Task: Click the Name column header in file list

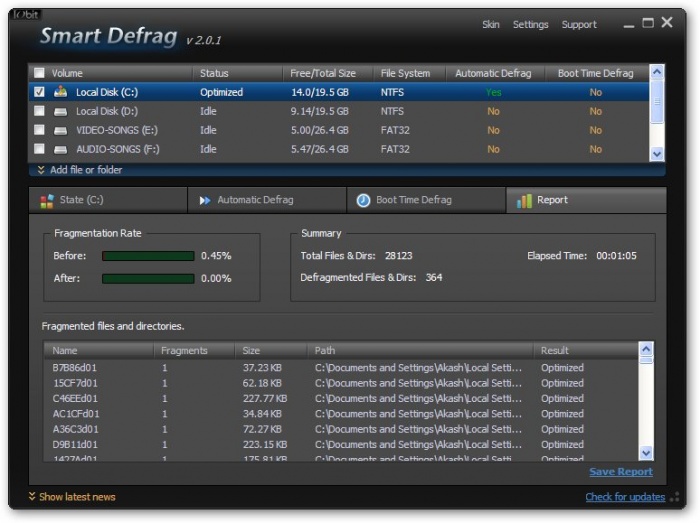Action: point(99,351)
